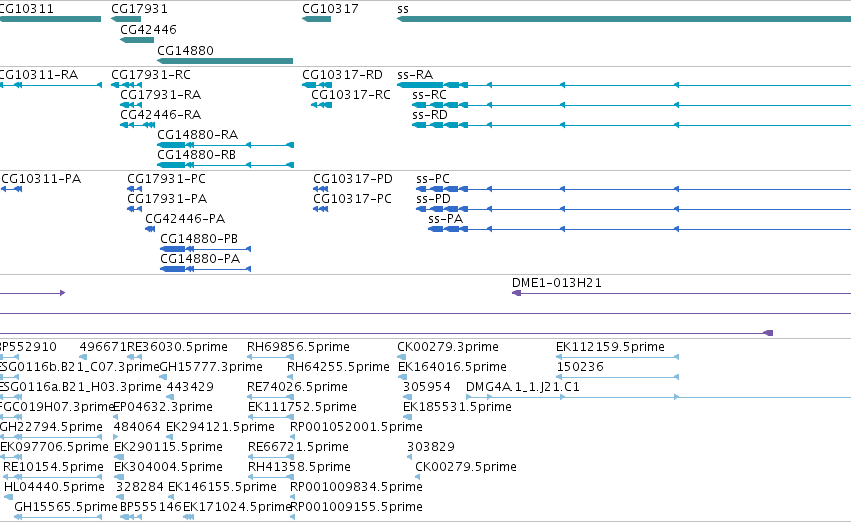Open protein CG14880-PA label
851x522 pixels.
click(x=200, y=259)
